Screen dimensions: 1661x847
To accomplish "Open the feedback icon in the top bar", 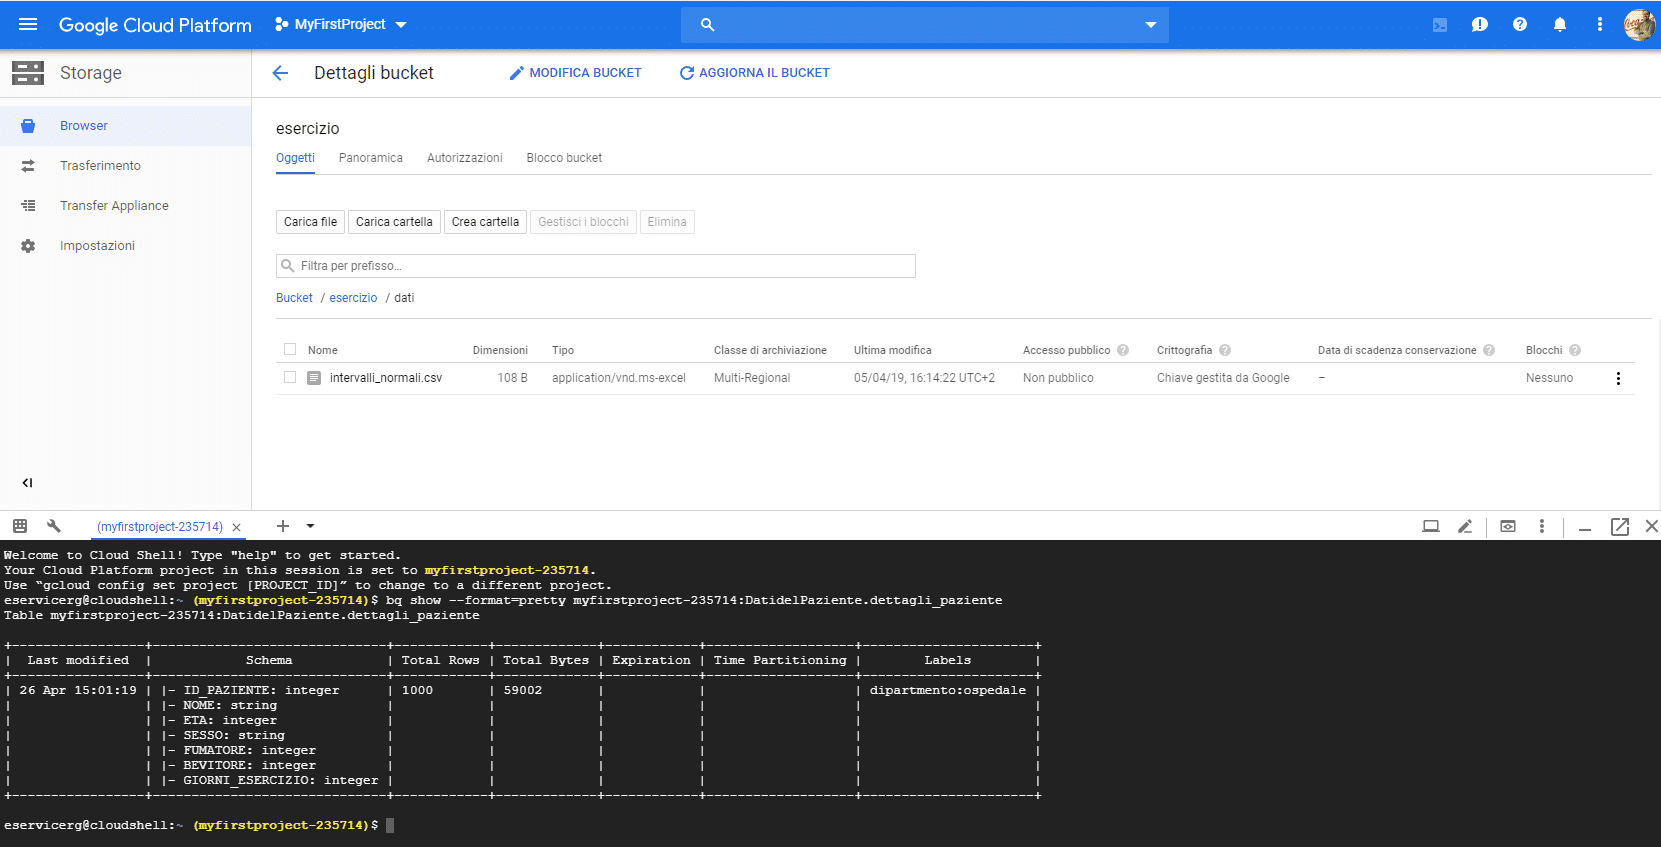I will [1480, 25].
